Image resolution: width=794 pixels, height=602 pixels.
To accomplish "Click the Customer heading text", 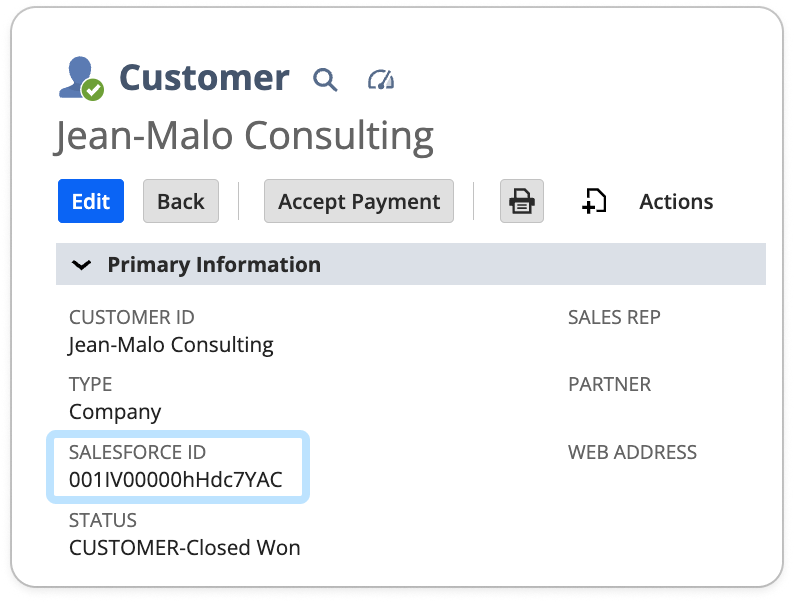I will click(204, 78).
